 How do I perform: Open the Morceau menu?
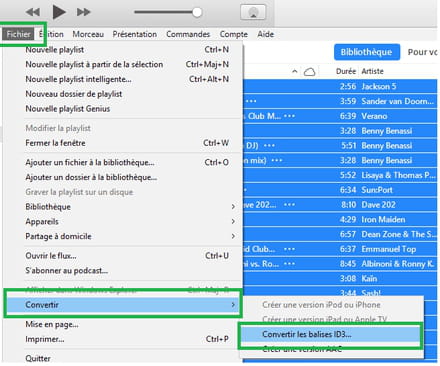(x=88, y=34)
